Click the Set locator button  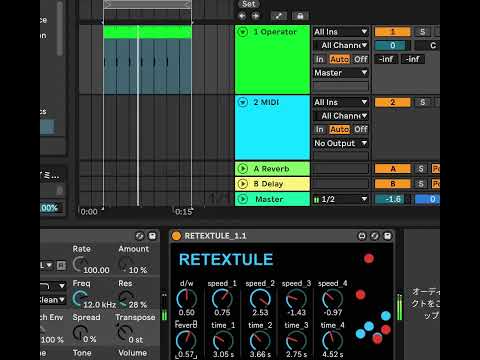coord(249,4)
